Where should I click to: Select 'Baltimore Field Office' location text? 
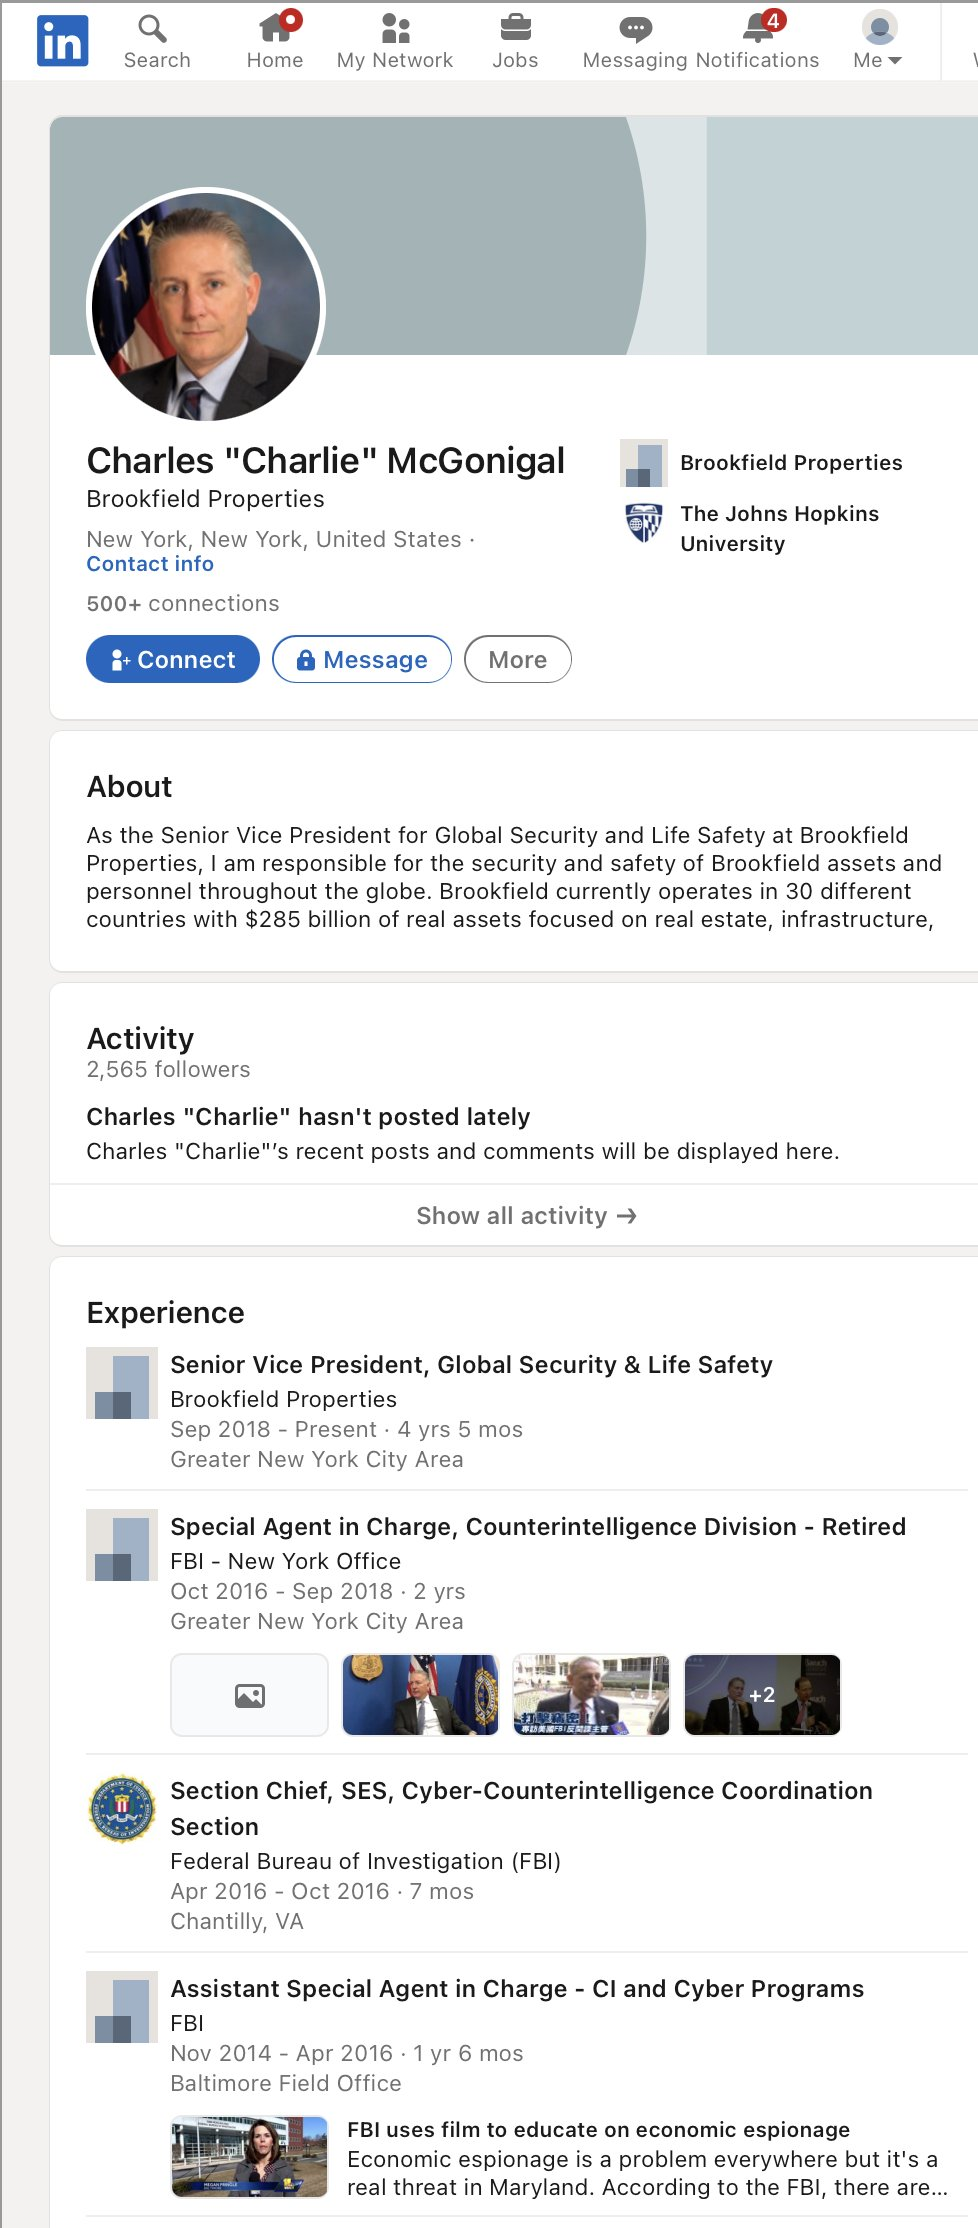point(285,2084)
